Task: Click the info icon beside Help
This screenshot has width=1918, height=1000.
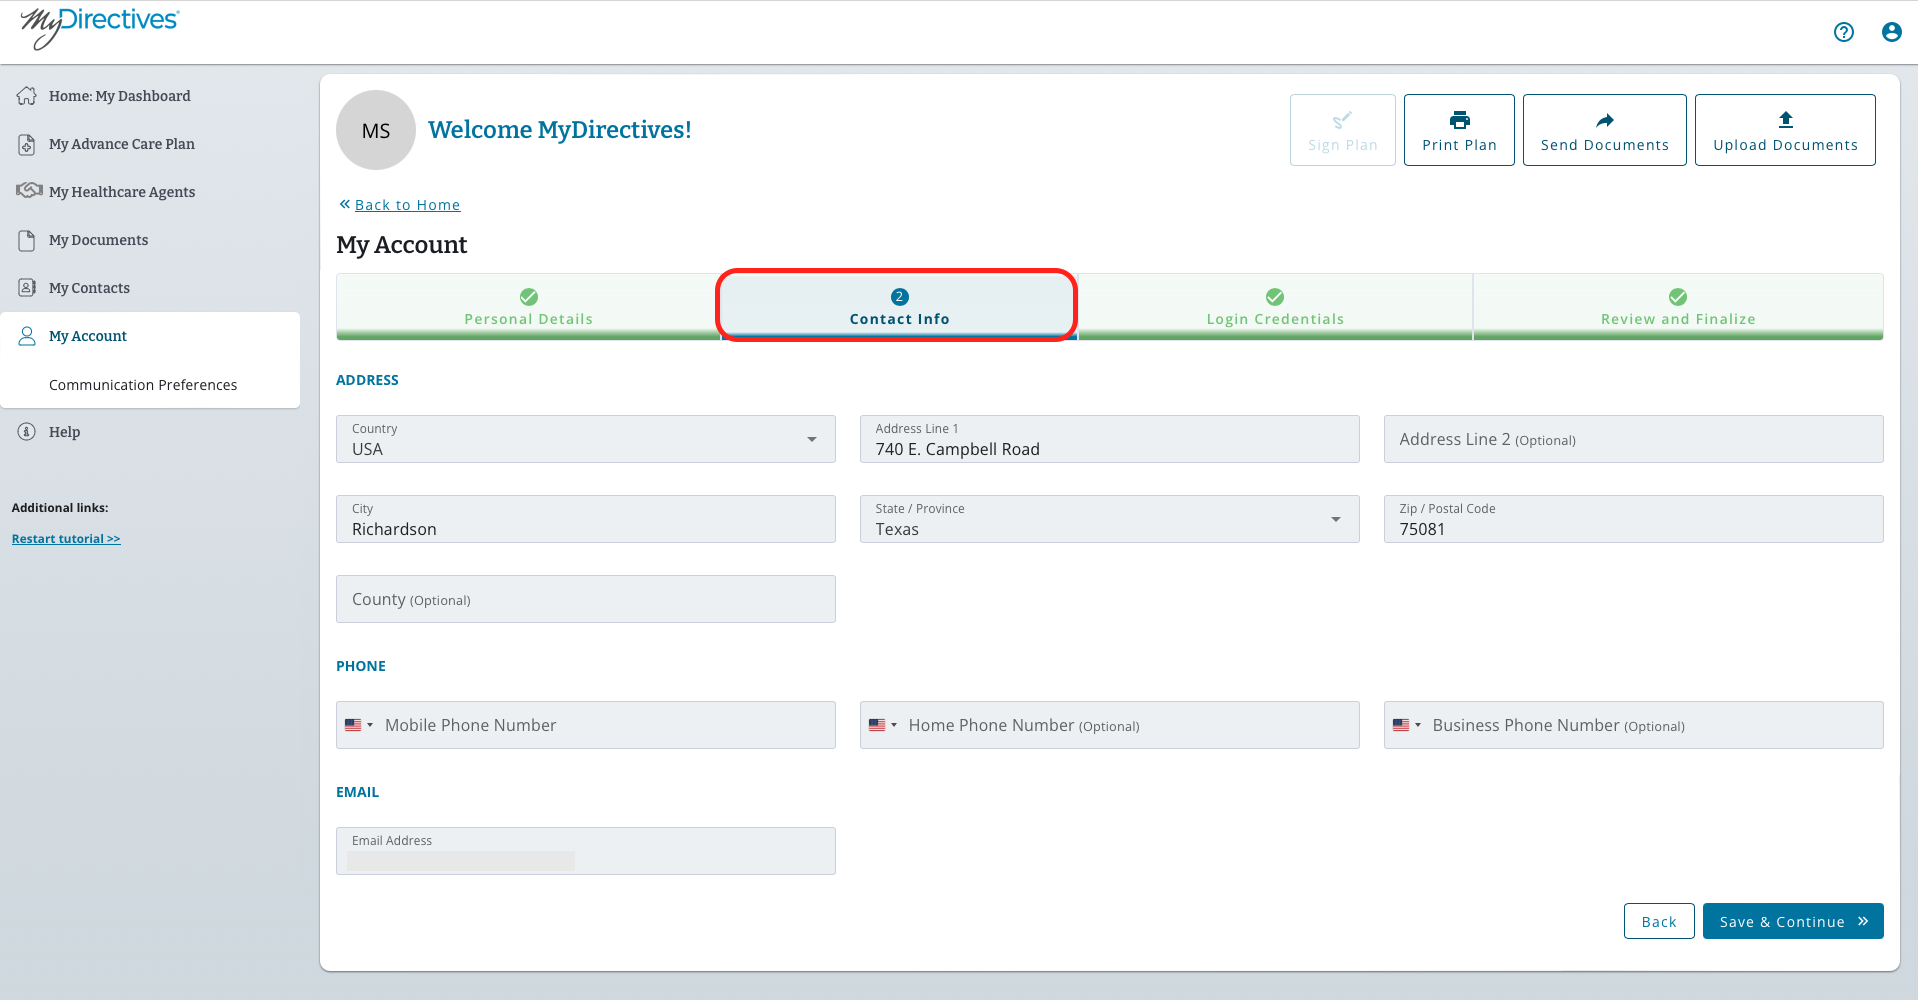Action: tap(27, 432)
